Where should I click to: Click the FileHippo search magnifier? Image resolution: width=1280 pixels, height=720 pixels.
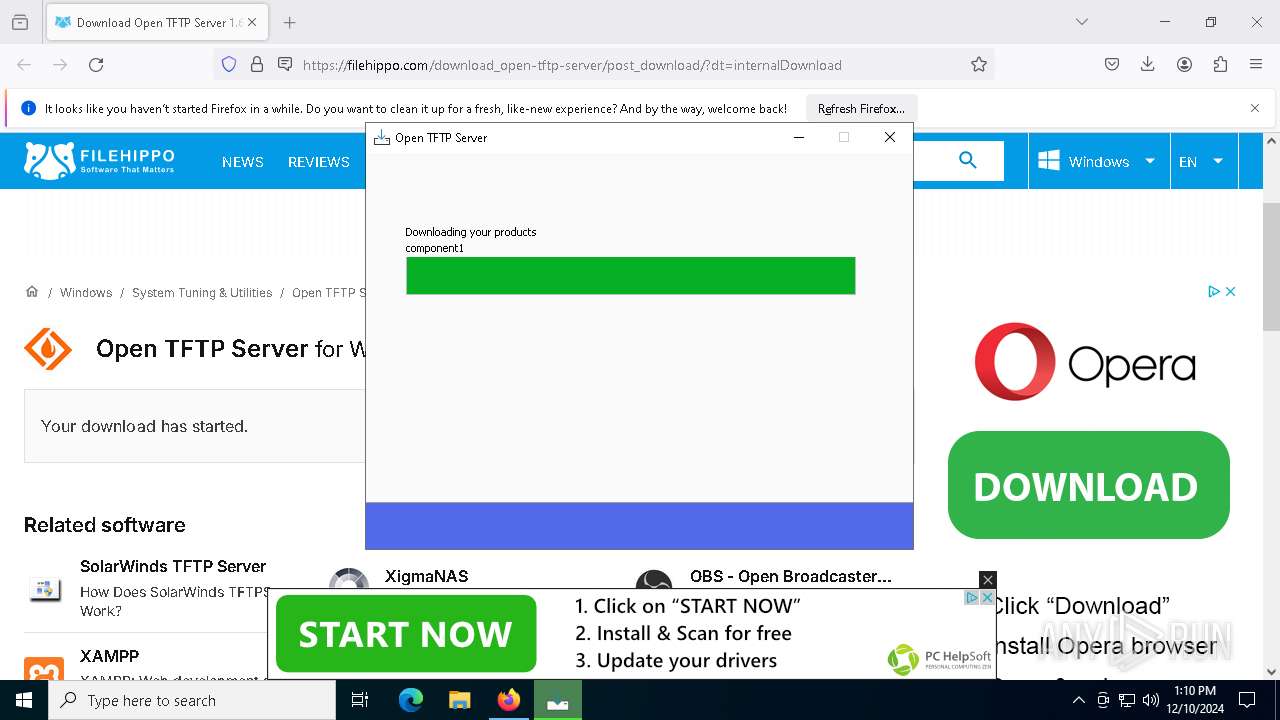tap(967, 160)
